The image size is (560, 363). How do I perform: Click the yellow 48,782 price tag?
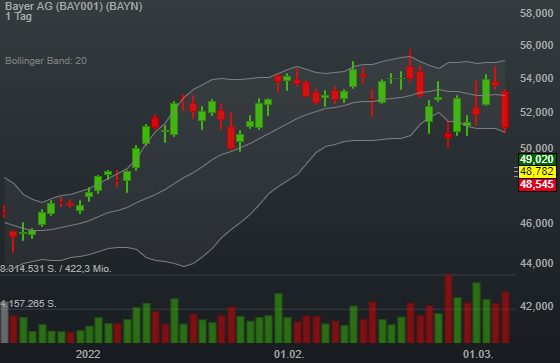click(537, 172)
